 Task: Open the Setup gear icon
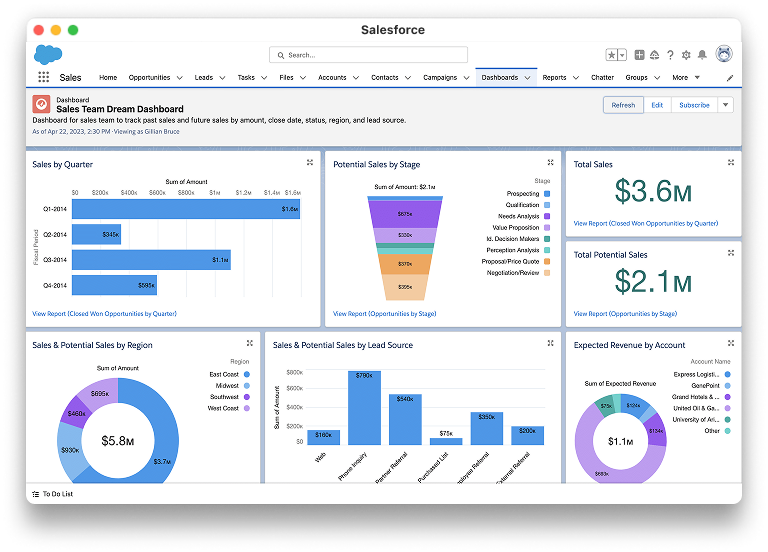[686, 55]
